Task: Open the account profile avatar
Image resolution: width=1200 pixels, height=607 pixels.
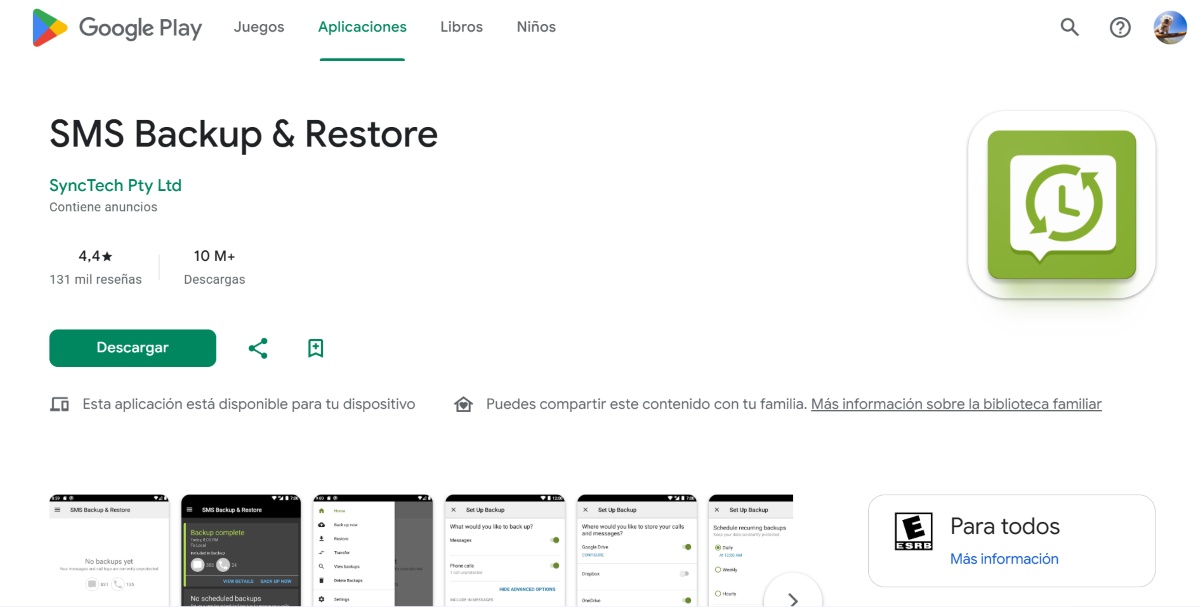Action: [x=1170, y=28]
